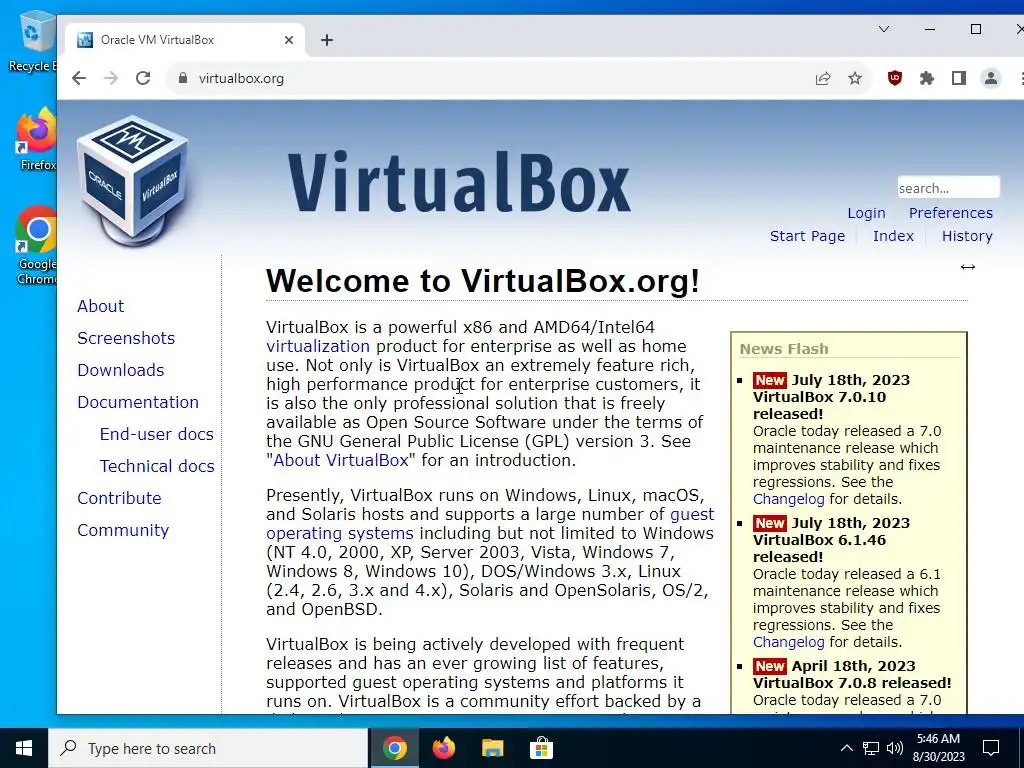Open File Explorer from the taskbar
1024x768 pixels.
(x=492, y=748)
